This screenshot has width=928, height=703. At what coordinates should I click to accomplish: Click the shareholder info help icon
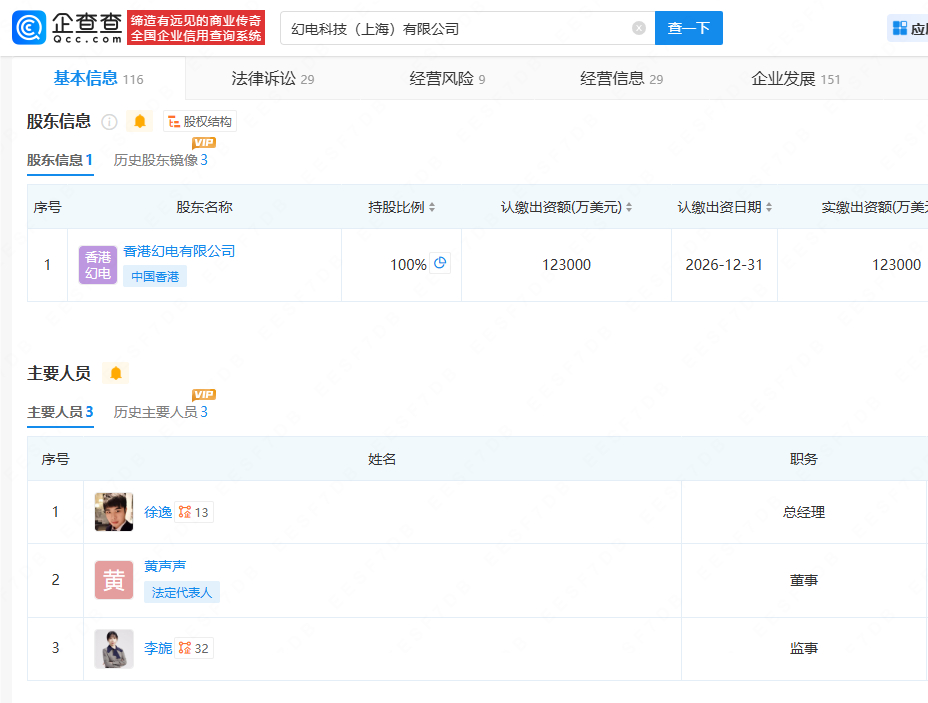point(109,121)
